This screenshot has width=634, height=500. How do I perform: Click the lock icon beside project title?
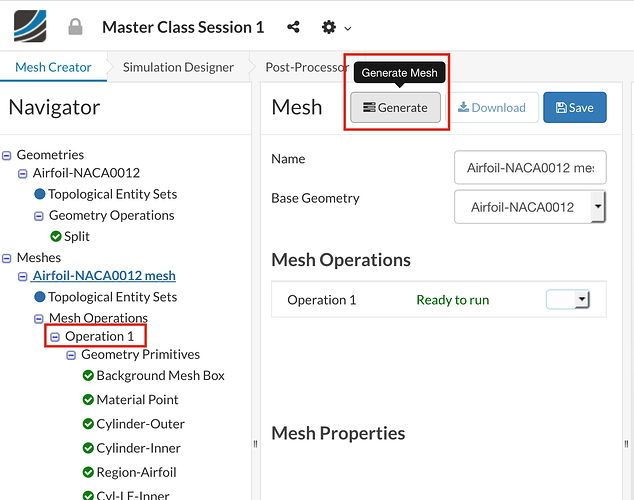(75, 28)
